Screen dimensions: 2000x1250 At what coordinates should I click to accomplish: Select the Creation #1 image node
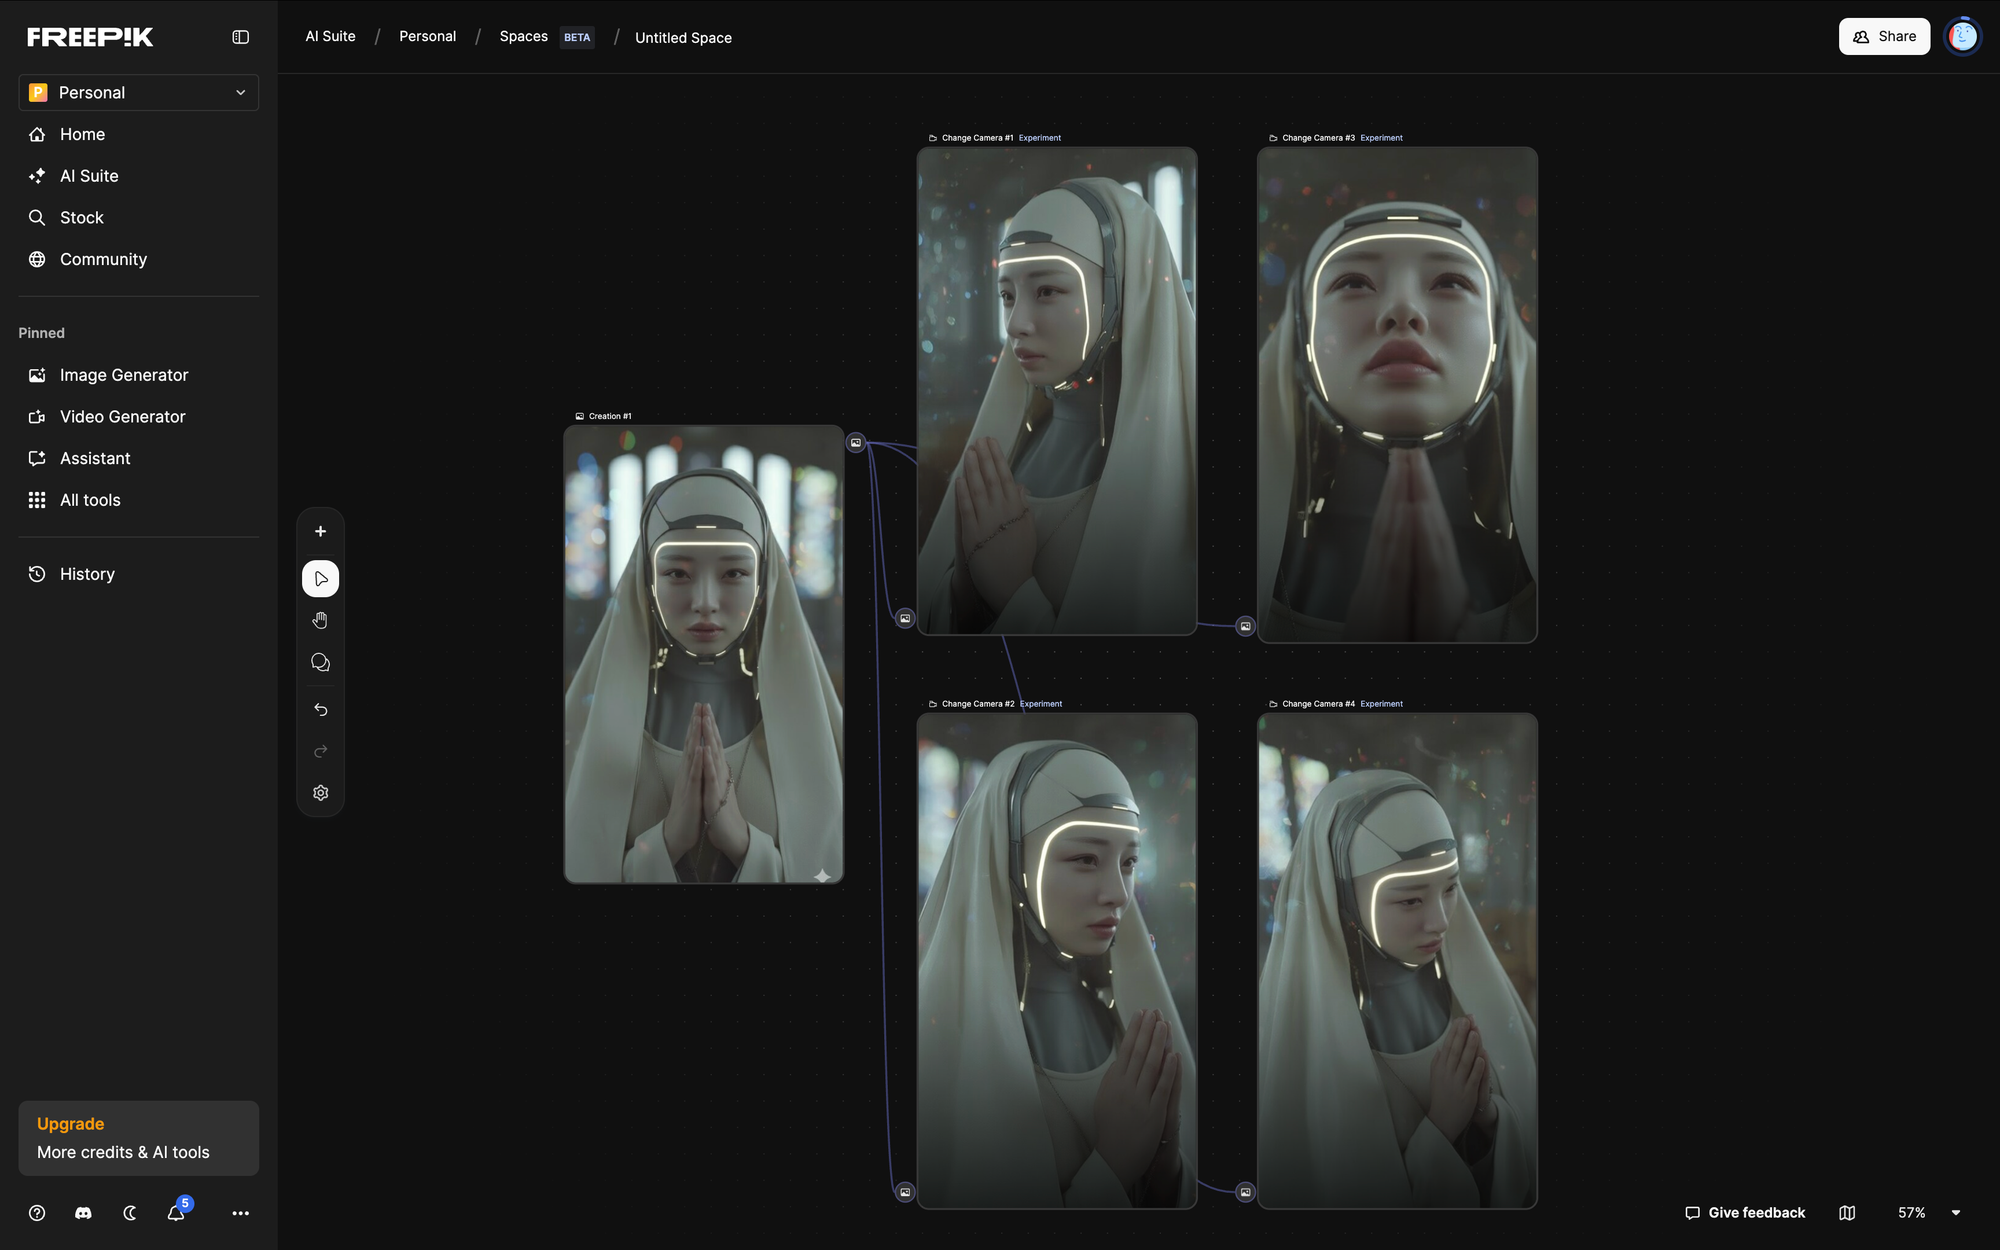pos(704,655)
